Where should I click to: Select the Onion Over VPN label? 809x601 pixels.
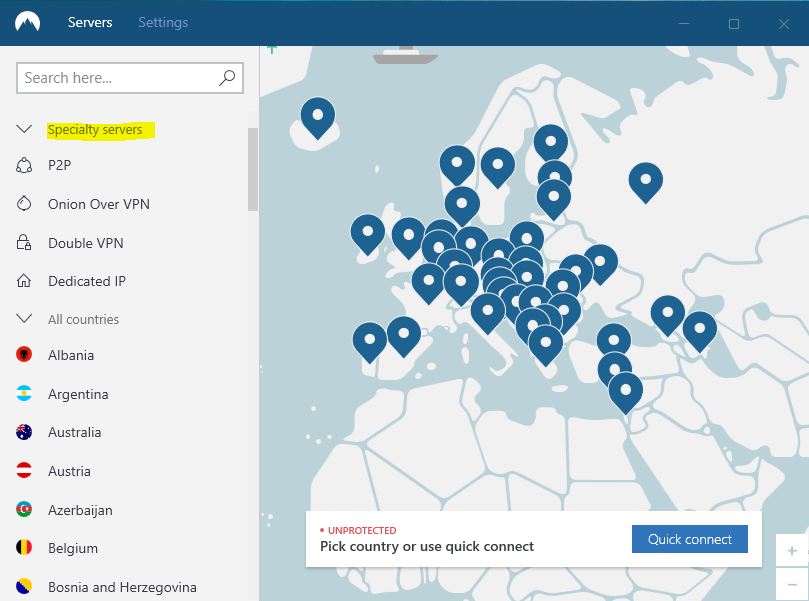coord(99,204)
